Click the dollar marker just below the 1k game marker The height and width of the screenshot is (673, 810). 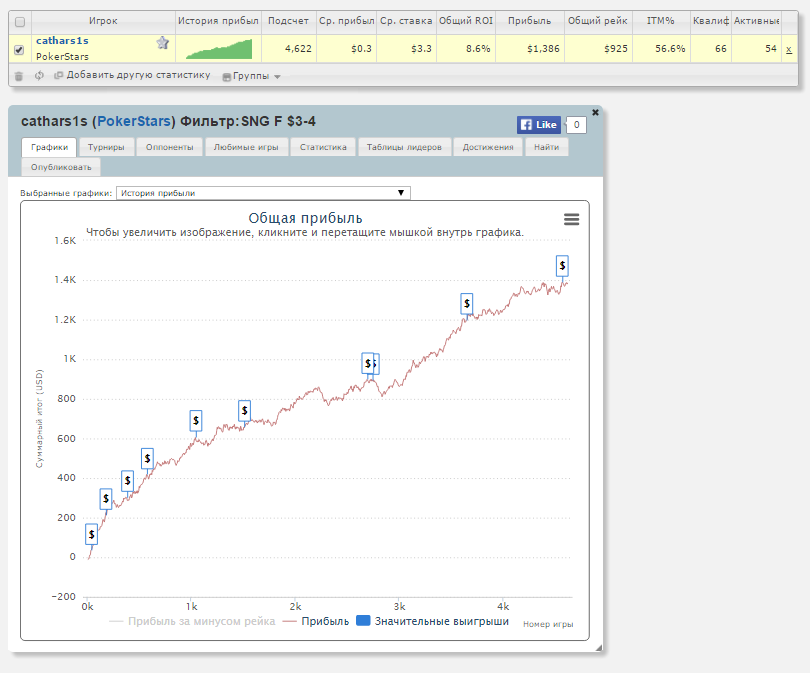pyautogui.click(x=196, y=420)
